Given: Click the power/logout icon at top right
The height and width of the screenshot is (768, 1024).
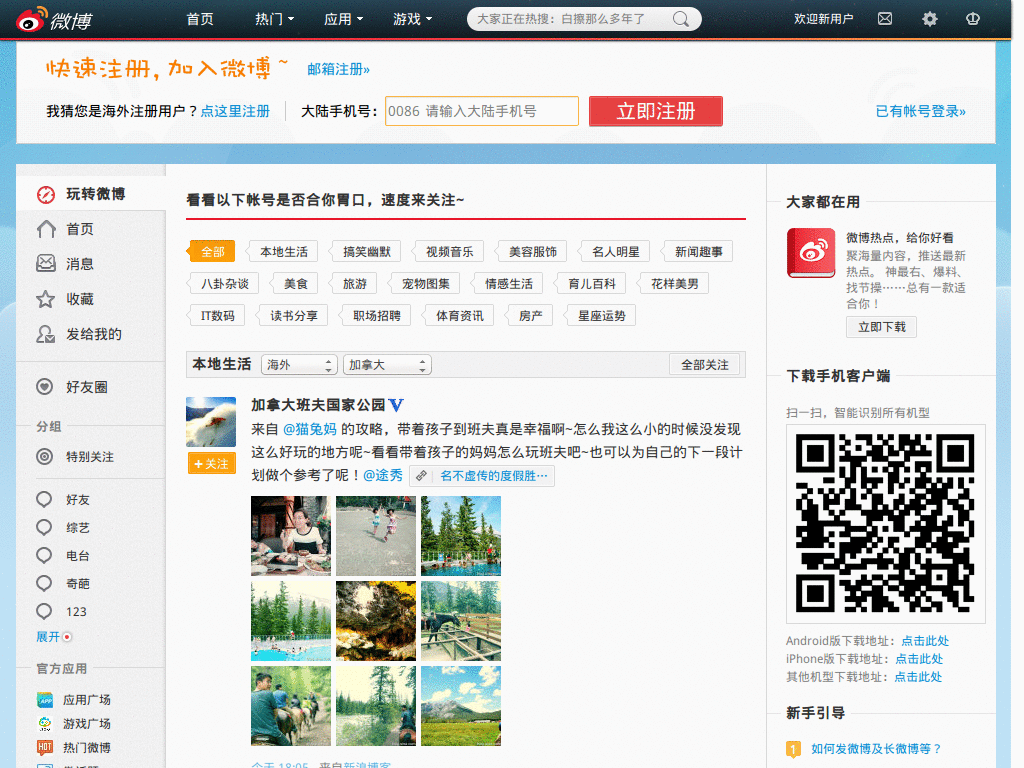Looking at the screenshot, I should tap(972, 19).
